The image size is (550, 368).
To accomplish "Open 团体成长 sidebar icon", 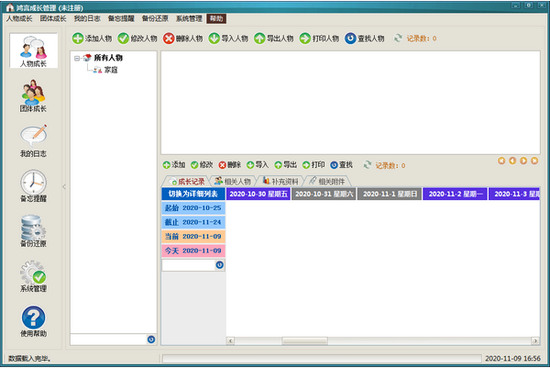I will click(33, 96).
